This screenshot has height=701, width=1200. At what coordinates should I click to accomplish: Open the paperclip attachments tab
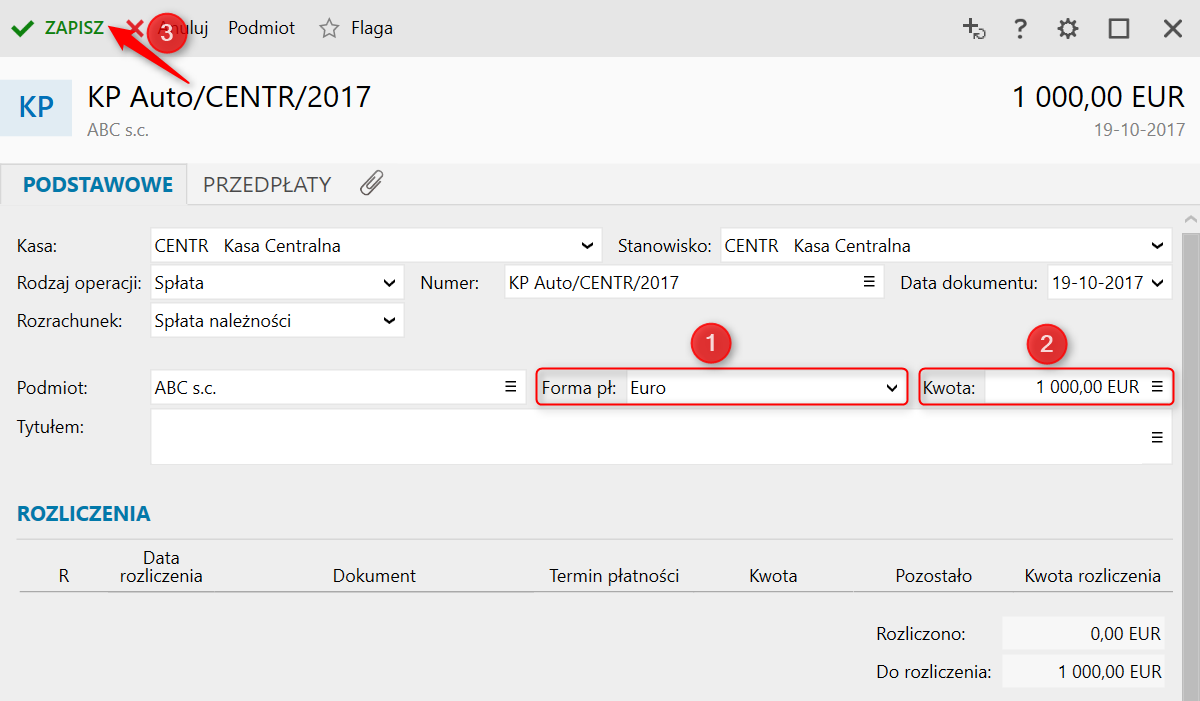372,184
